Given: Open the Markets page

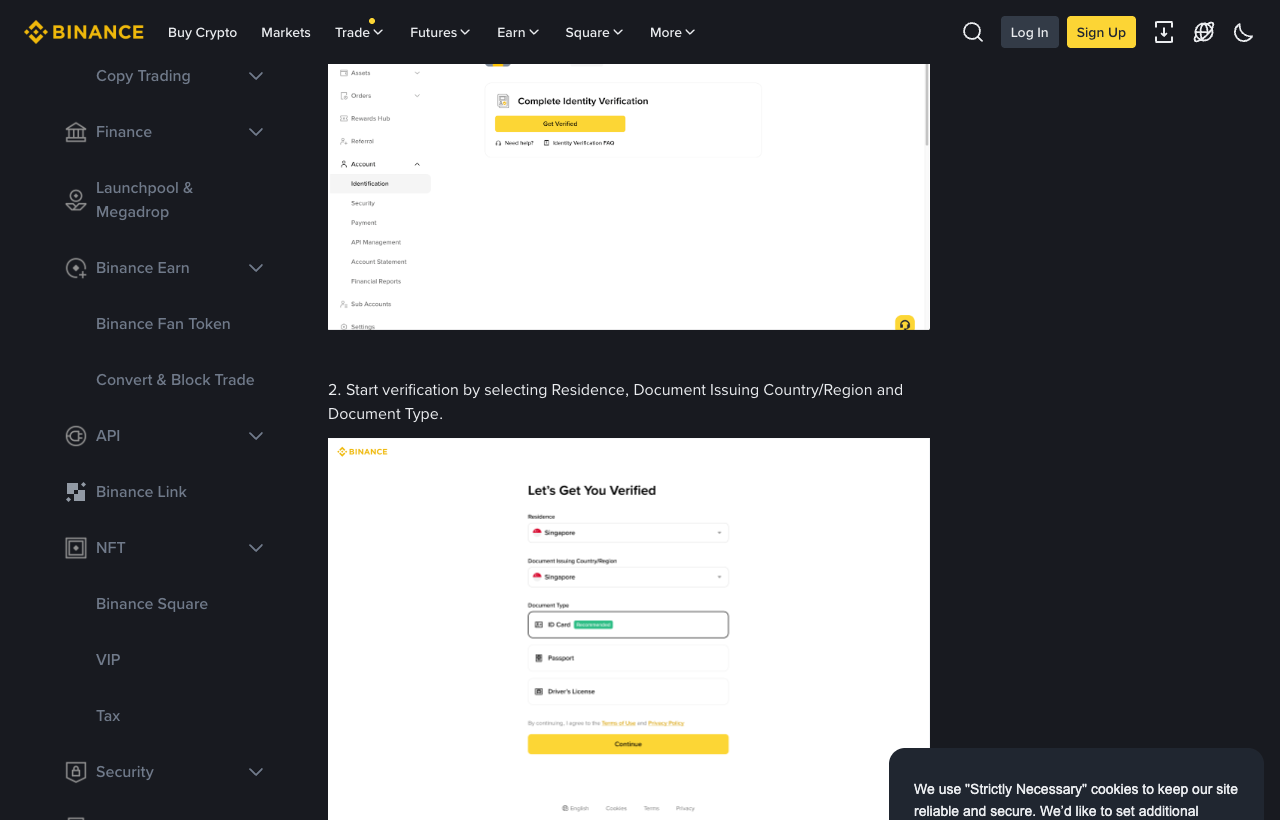Looking at the screenshot, I should coord(286,32).
